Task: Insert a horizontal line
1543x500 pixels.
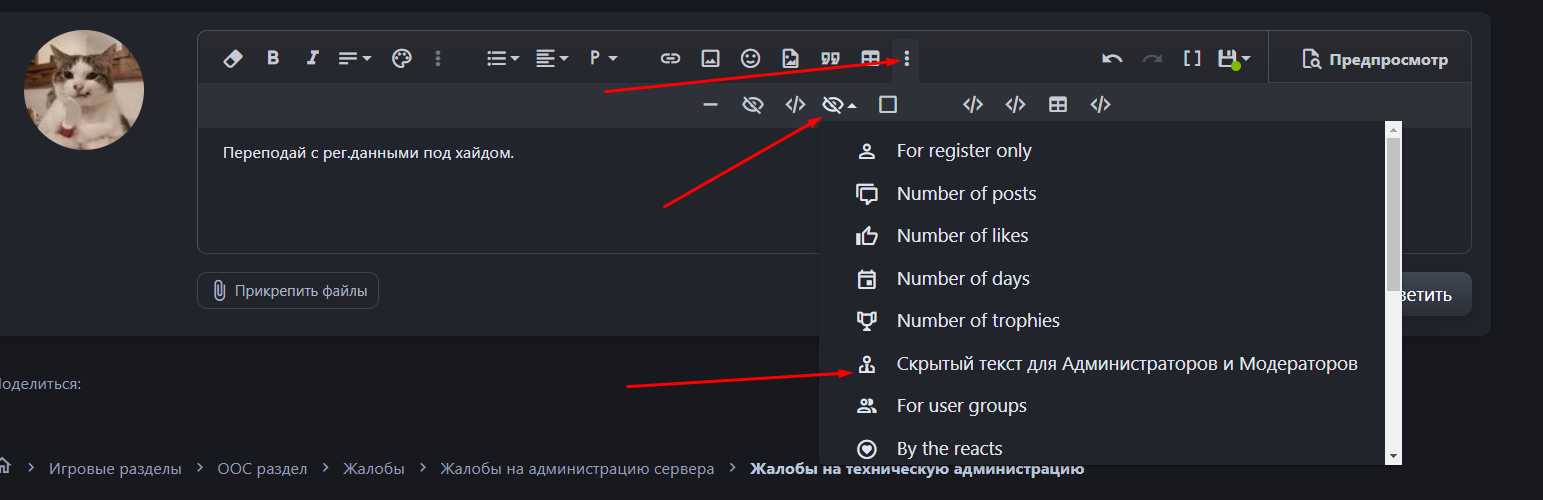Action: [710, 105]
